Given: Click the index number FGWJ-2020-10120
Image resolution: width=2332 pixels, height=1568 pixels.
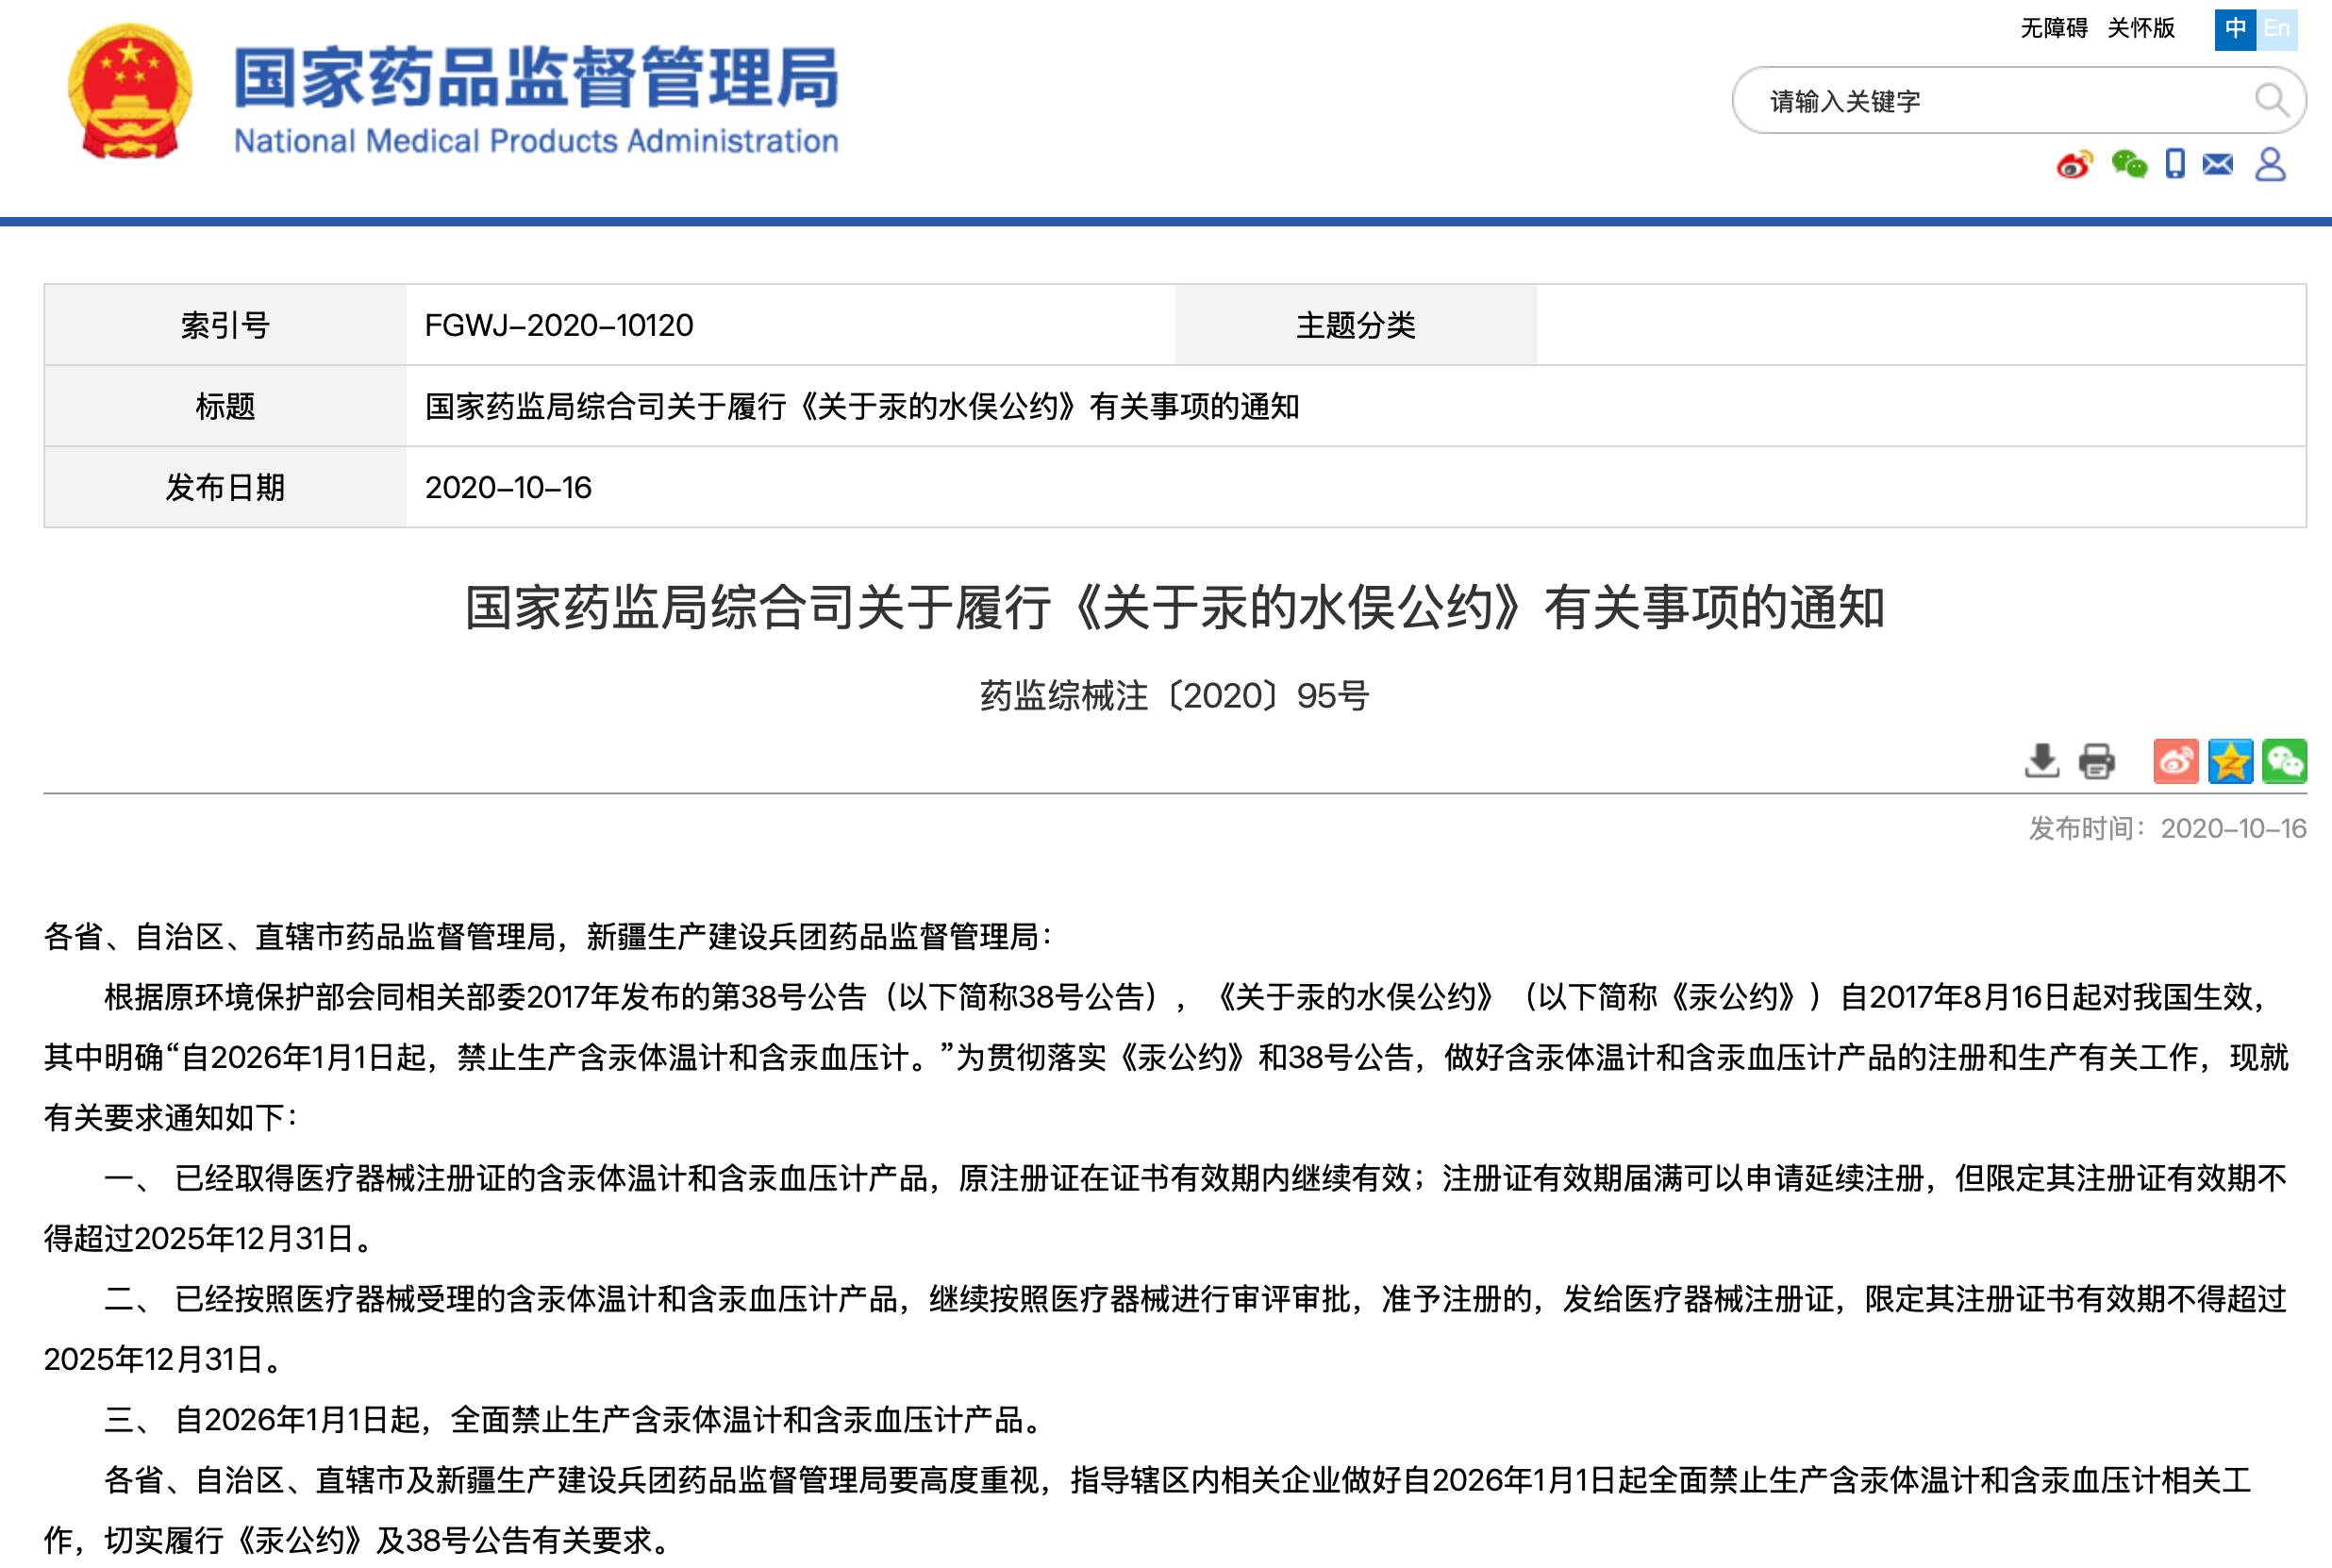Looking at the screenshot, I should click(x=558, y=325).
